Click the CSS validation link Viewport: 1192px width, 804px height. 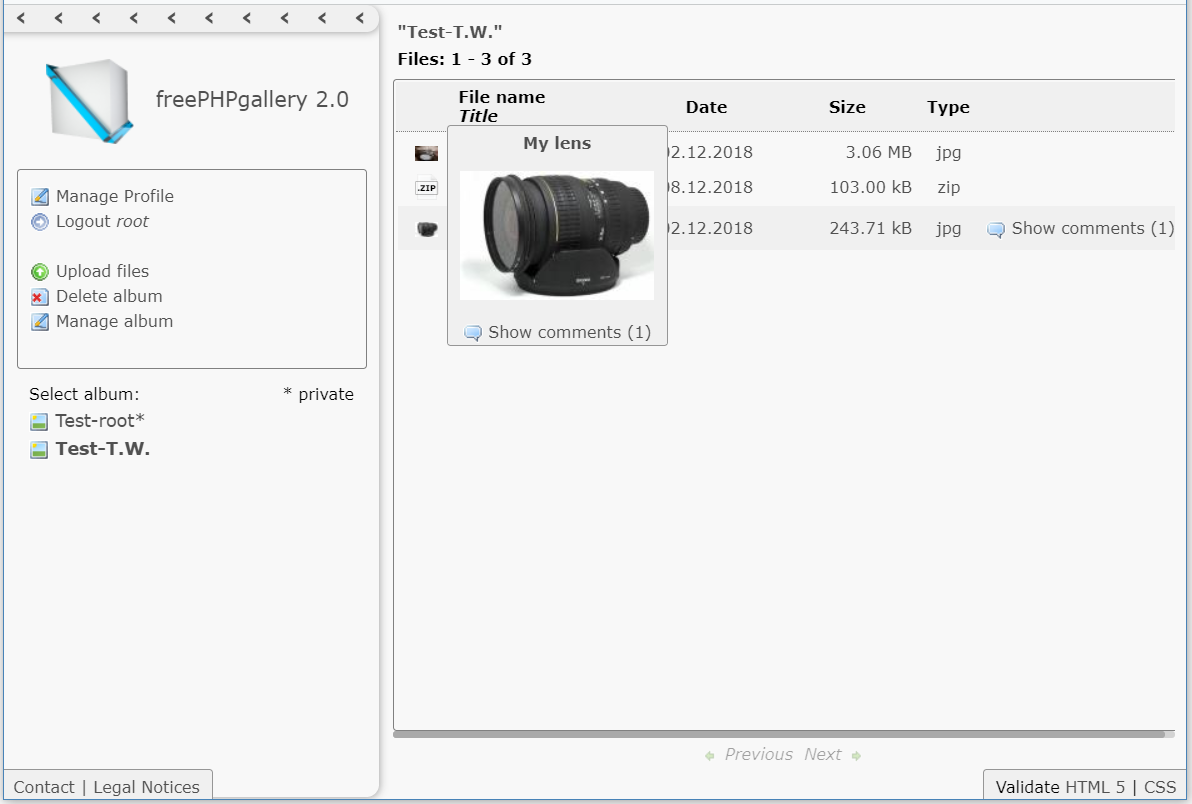(1159, 787)
